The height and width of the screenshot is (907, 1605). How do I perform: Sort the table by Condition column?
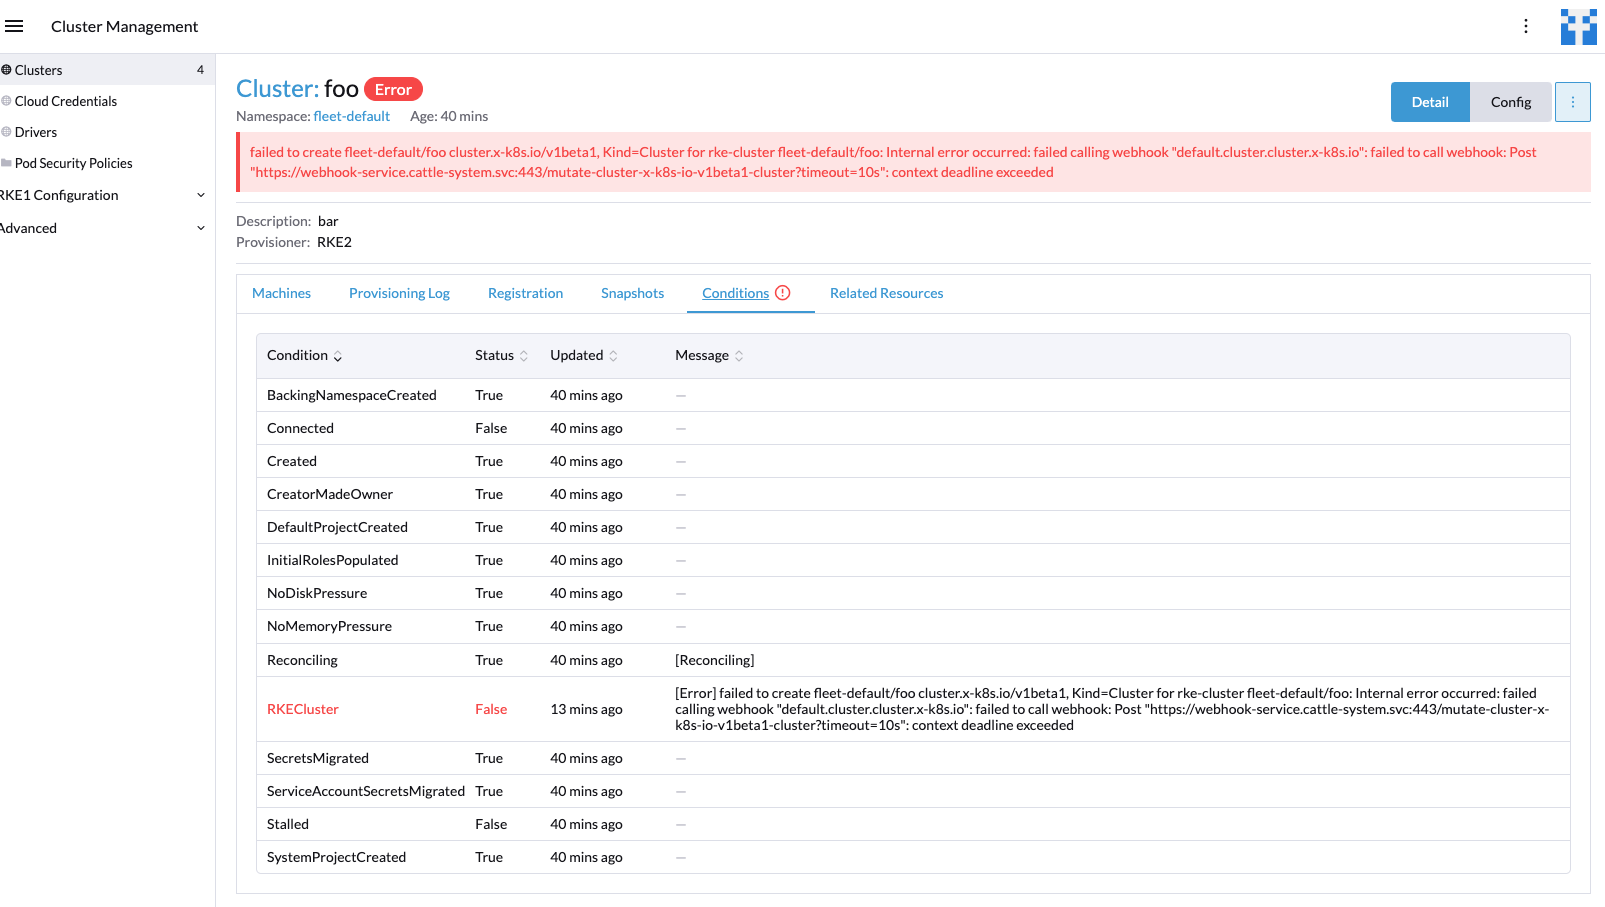pos(337,356)
